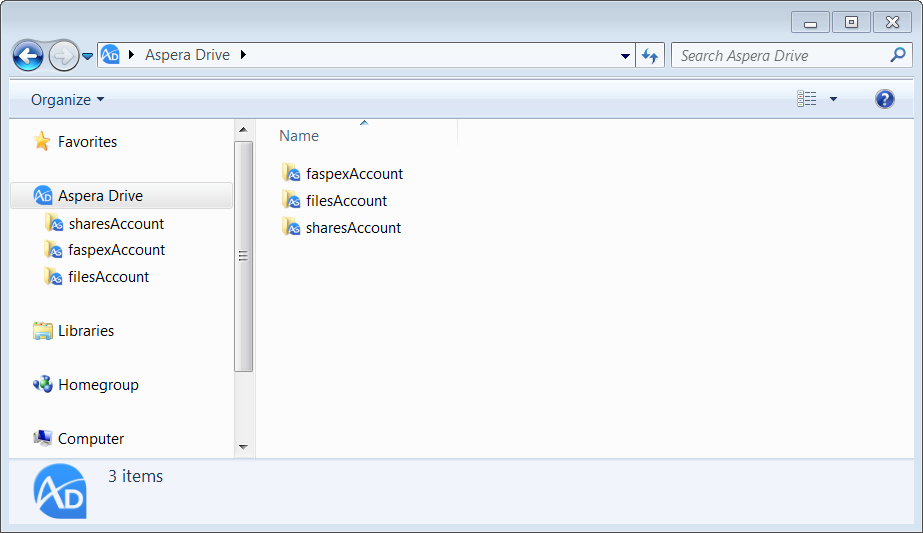
Task: Open the Organize menu
Action: [x=67, y=100]
